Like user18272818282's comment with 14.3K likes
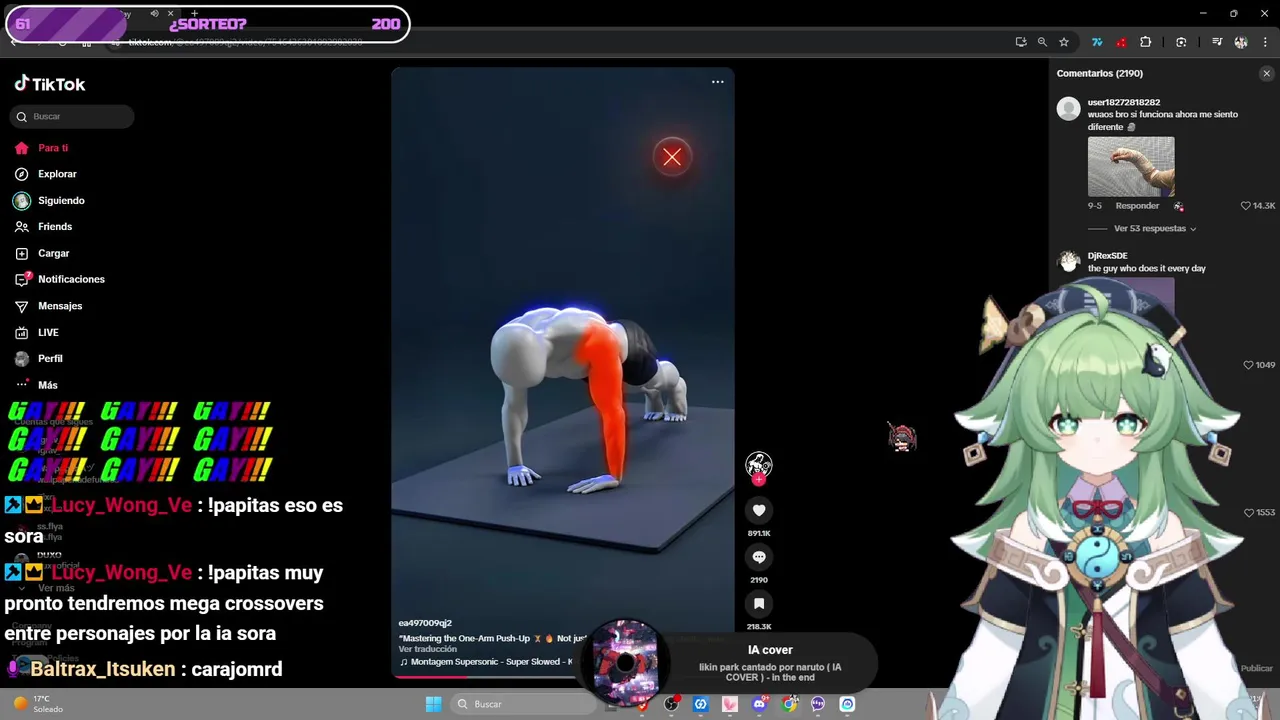Screen dimensions: 1280x720 click(1246, 206)
